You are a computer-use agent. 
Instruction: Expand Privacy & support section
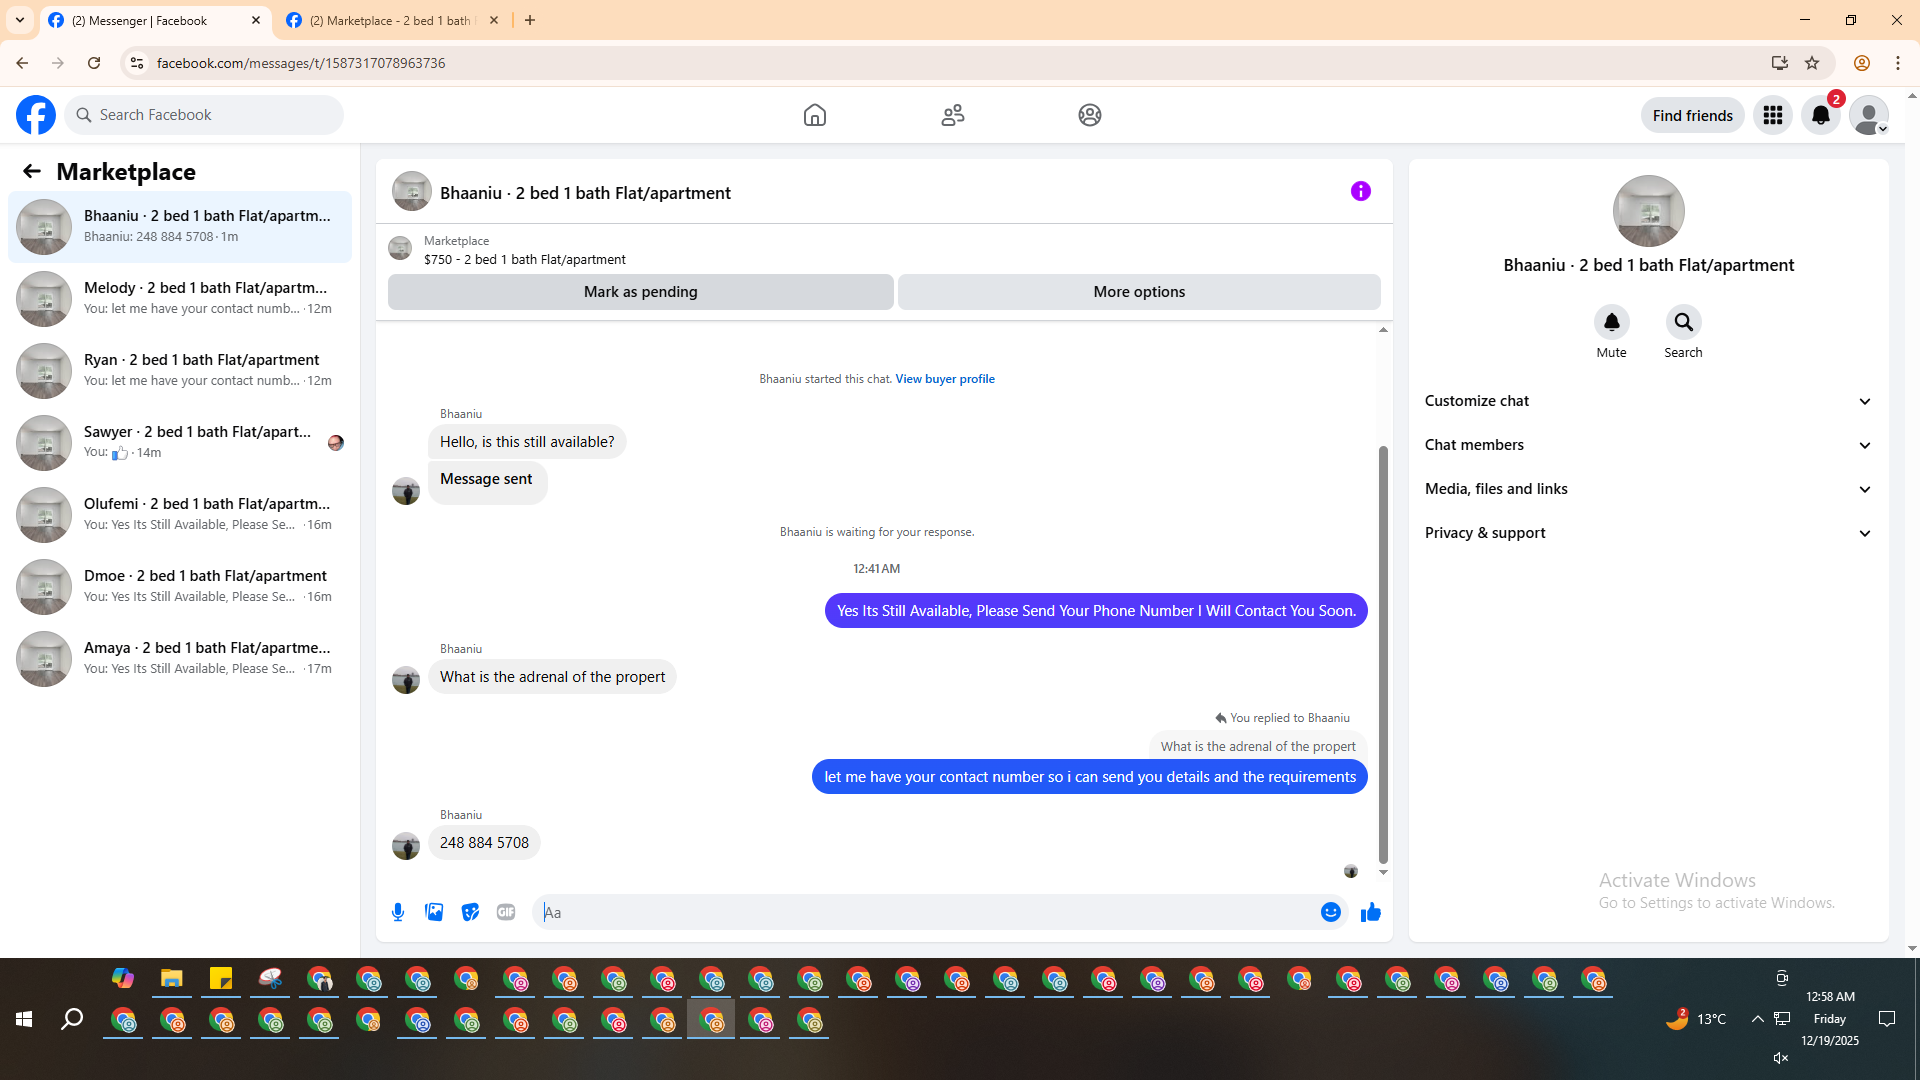point(1647,533)
